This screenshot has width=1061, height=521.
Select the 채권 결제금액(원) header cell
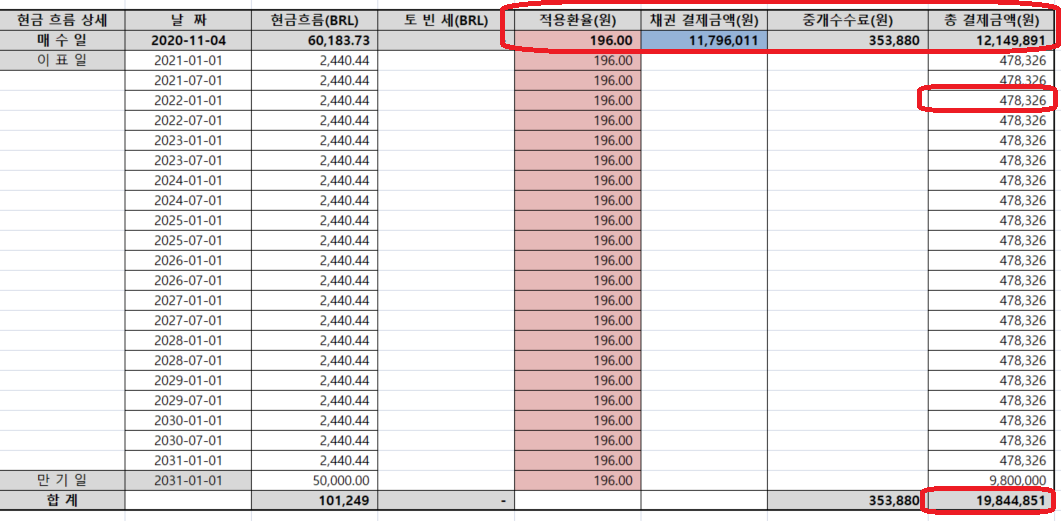[704, 20]
